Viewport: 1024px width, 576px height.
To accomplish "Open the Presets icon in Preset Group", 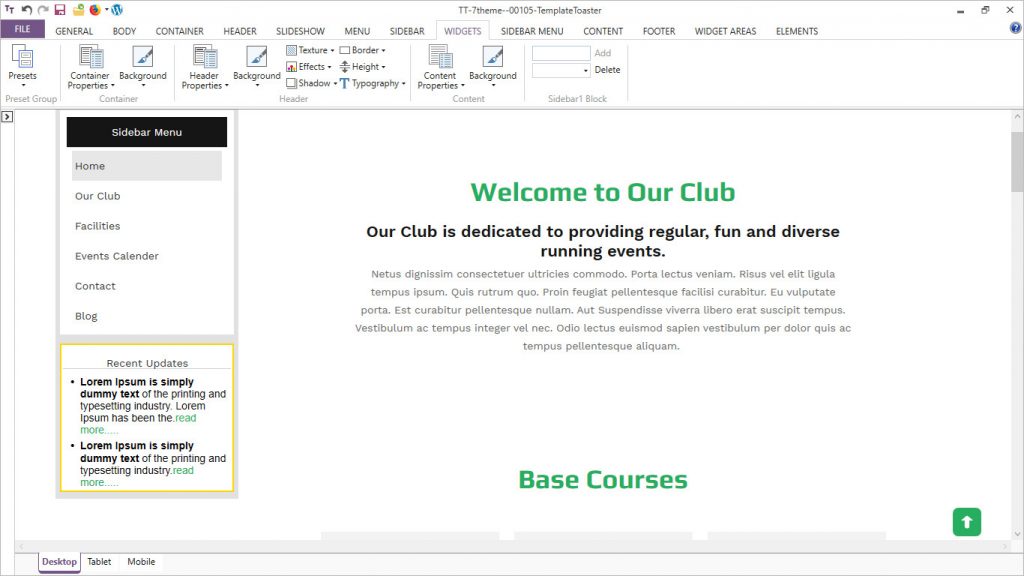I will [22, 57].
